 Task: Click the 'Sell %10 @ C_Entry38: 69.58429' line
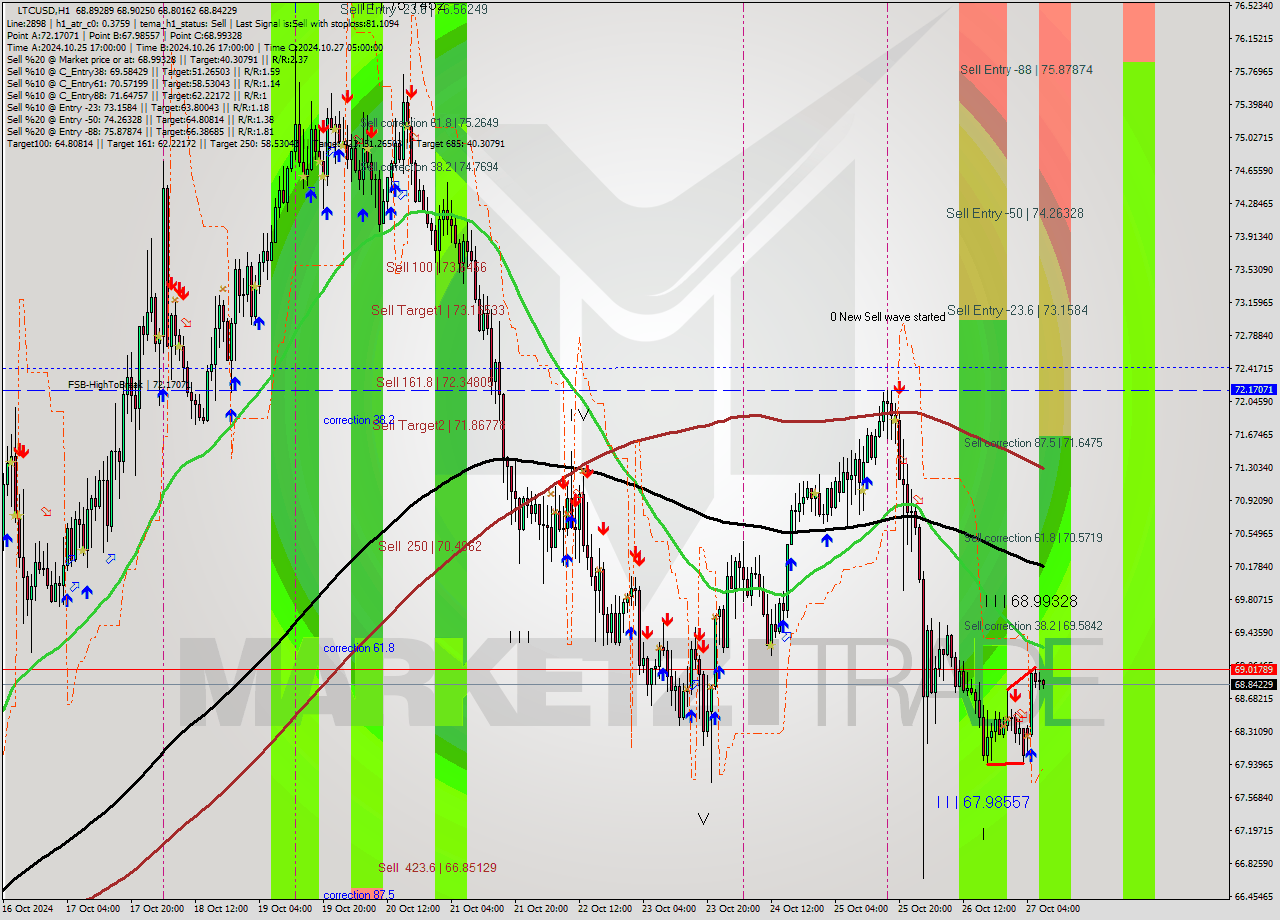coord(142,72)
